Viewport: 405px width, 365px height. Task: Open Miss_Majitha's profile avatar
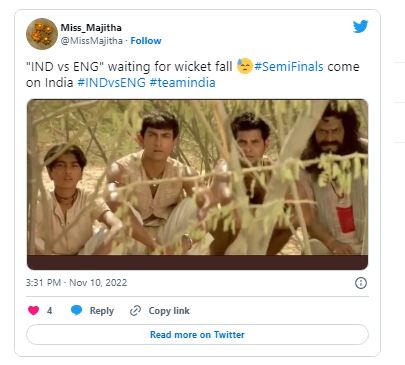42,34
